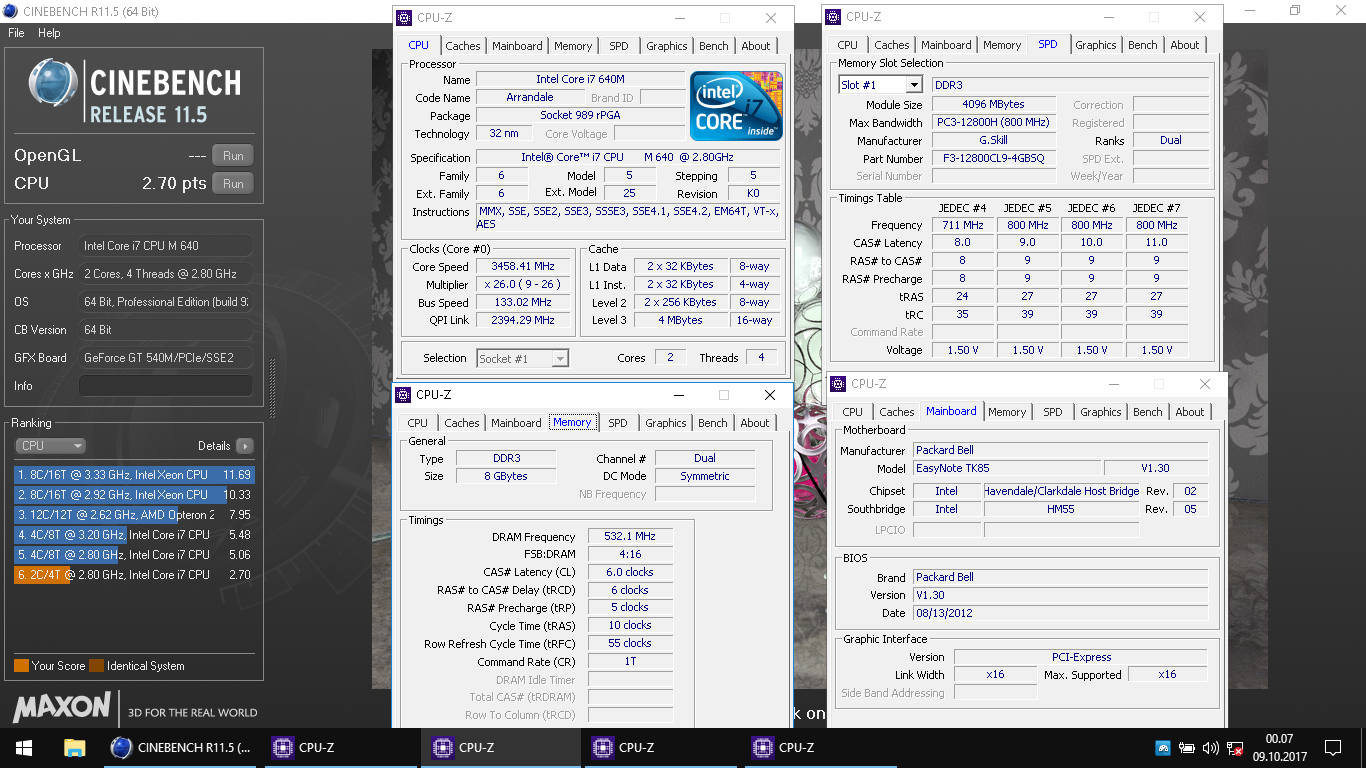
Task: Click the Windows Start button
Action: pyautogui.click(x=24, y=747)
